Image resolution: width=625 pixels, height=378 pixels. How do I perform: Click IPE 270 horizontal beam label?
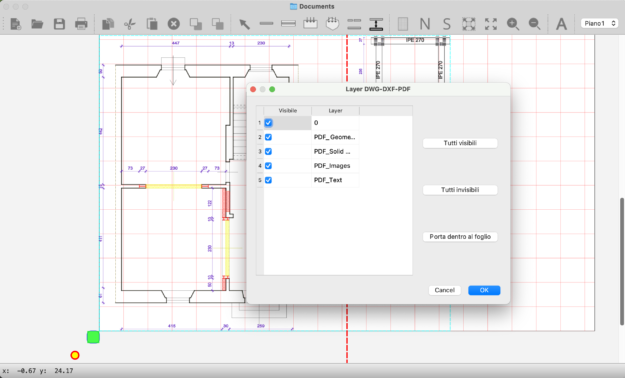(415, 40)
